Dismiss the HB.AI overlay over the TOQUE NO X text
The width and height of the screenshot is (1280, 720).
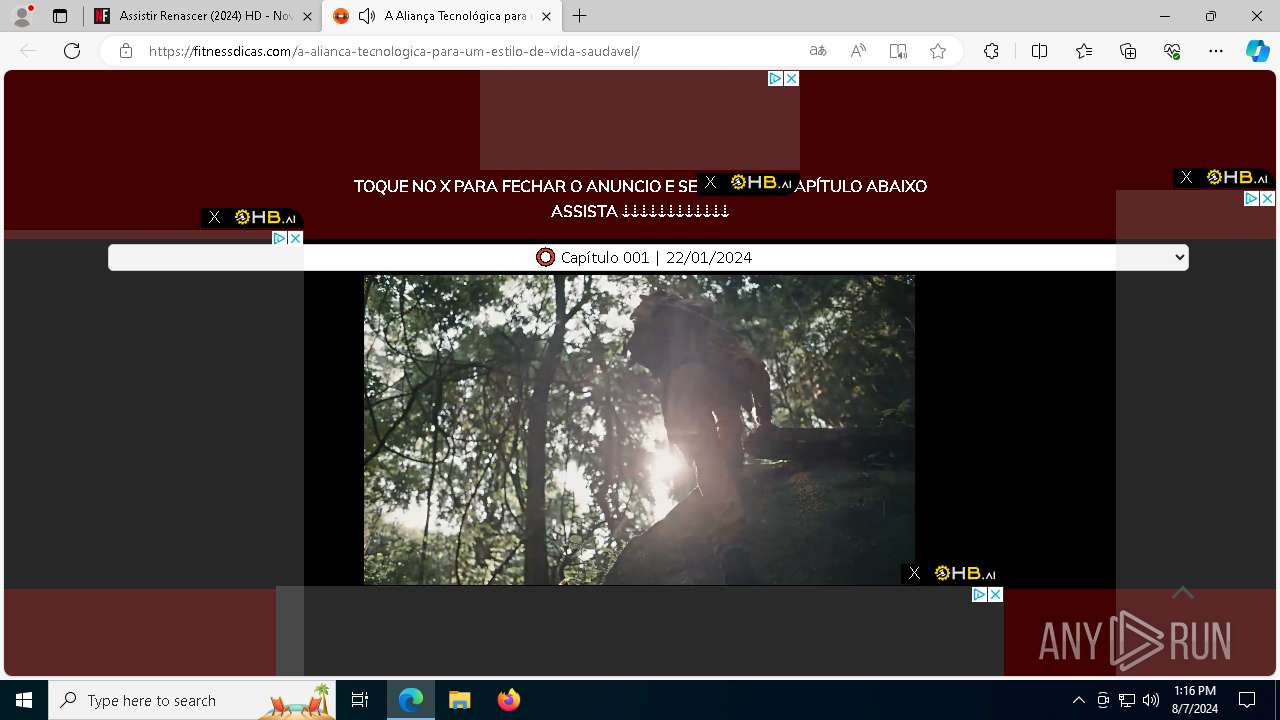tap(710, 182)
